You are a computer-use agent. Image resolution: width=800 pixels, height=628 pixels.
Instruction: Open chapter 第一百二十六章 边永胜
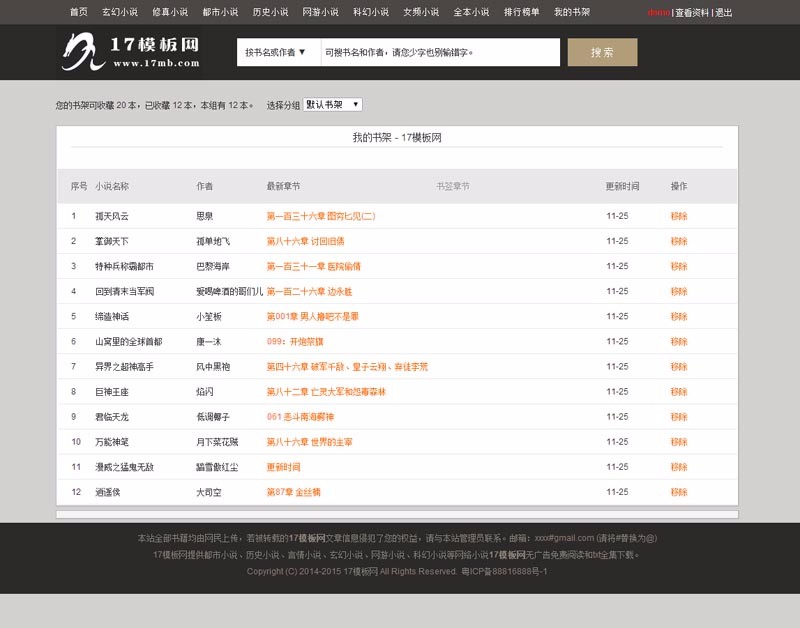click(x=309, y=291)
